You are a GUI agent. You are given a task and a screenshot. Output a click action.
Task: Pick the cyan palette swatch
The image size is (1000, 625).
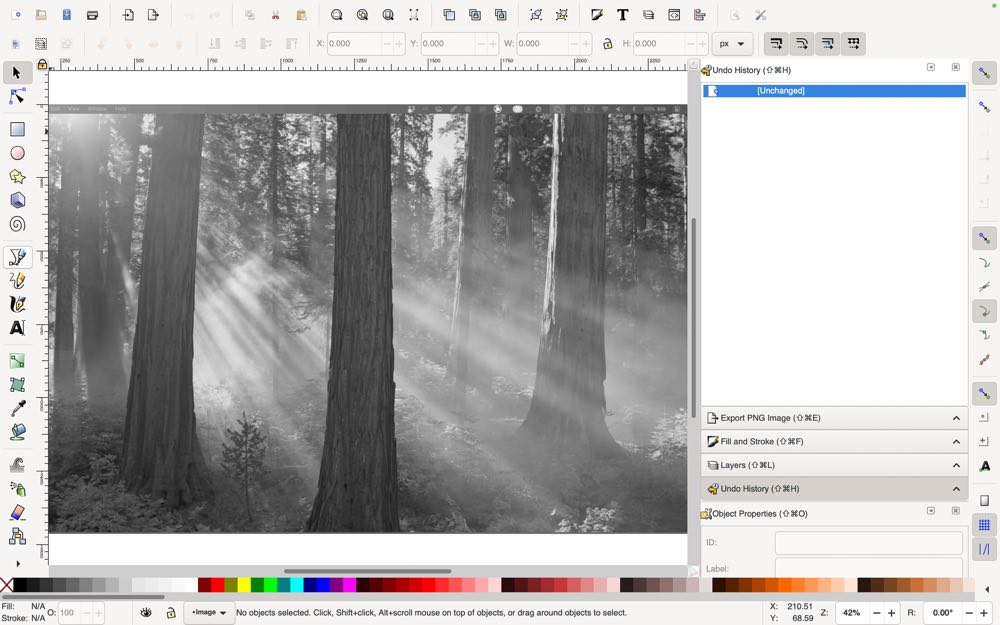coord(297,585)
